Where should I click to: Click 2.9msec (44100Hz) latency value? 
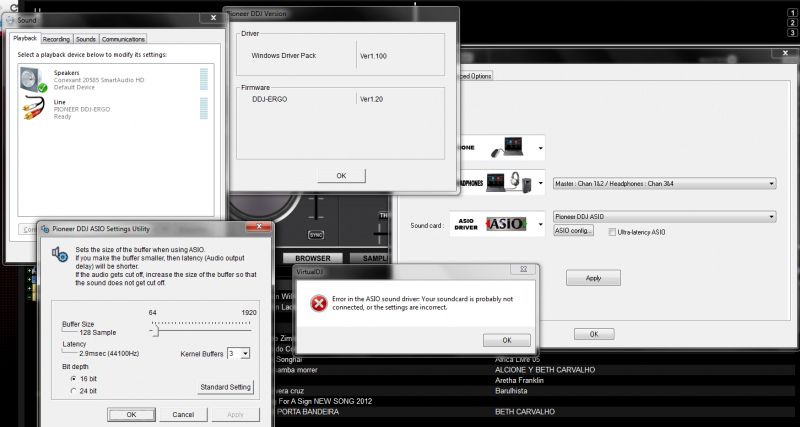tap(109, 353)
